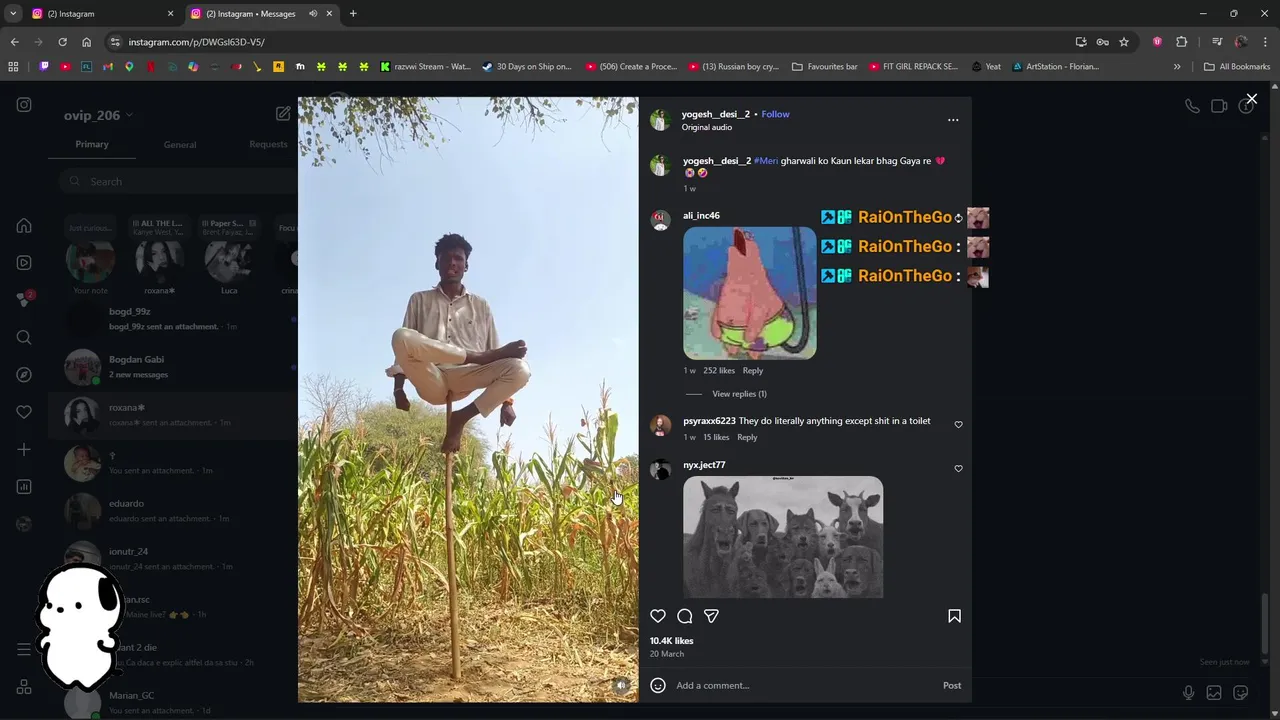This screenshot has height=720, width=1280.
Task: Click the browser address bar
Action: [x=590, y=42]
